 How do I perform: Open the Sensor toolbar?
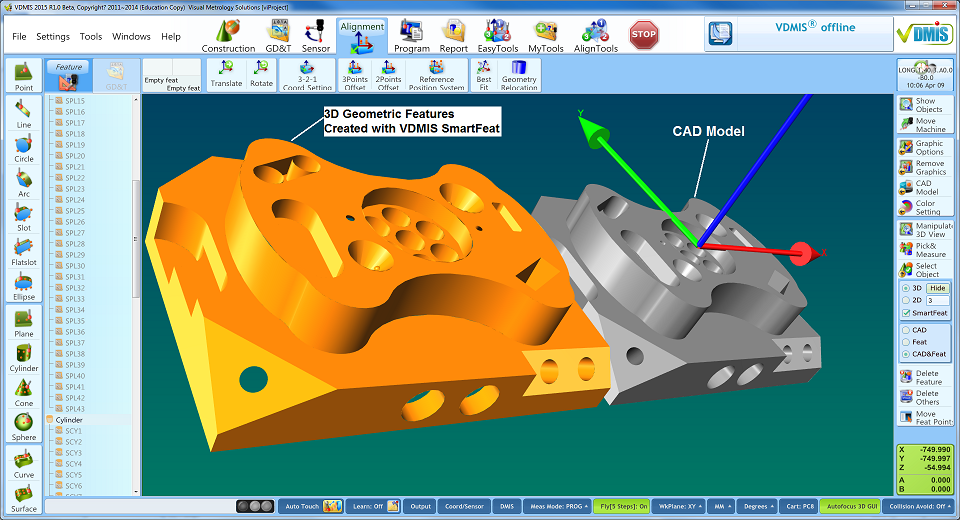tap(316, 36)
